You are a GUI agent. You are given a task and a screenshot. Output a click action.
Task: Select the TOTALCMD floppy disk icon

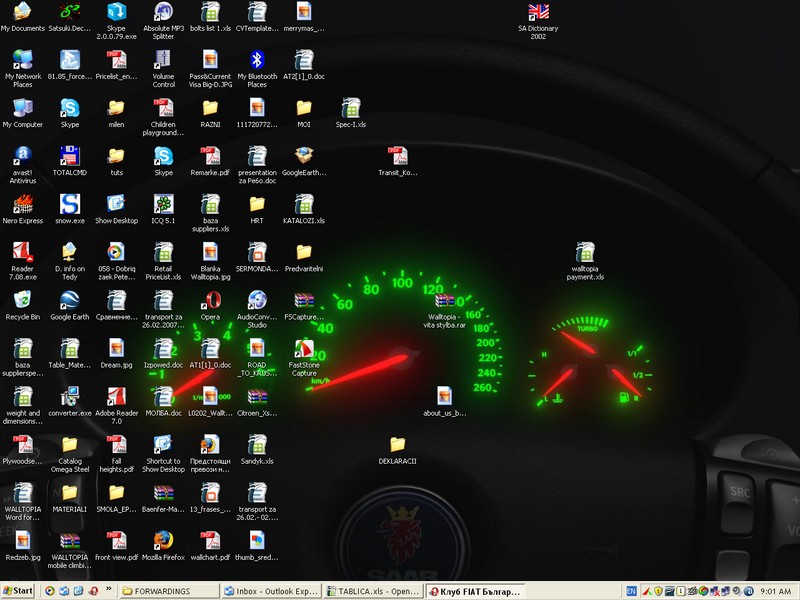click(x=69, y=156)
